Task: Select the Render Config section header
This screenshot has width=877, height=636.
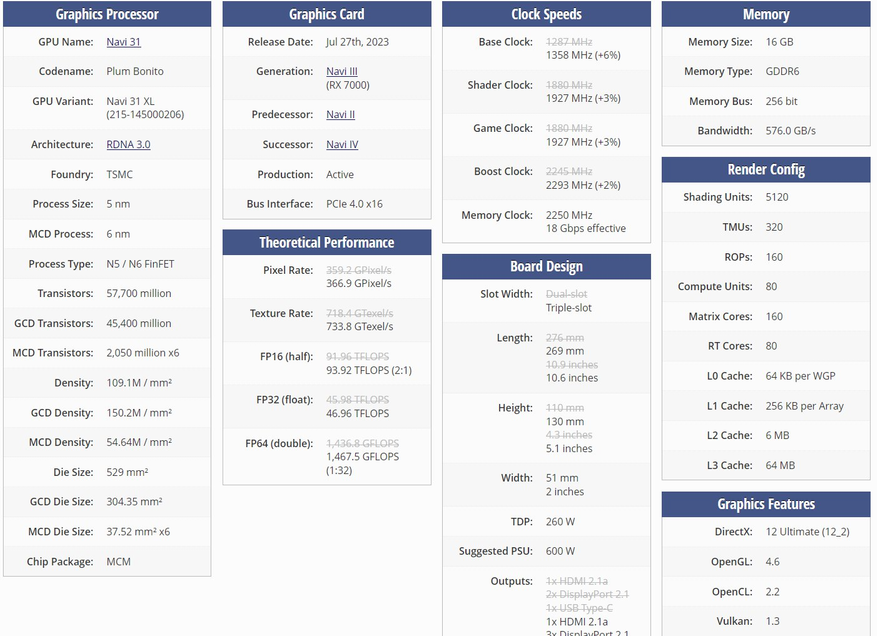Action: (766, 169)
